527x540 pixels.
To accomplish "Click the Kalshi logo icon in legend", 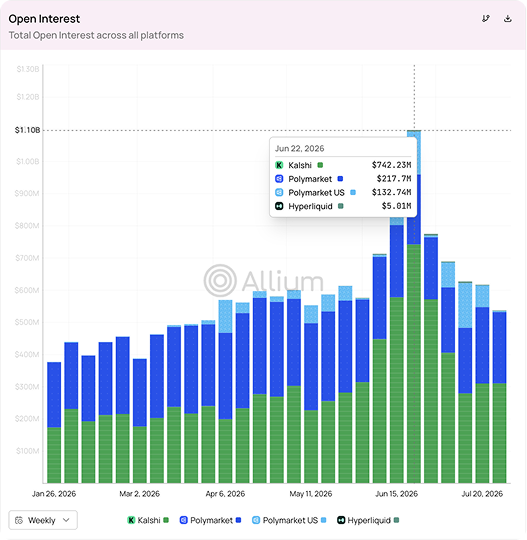I will coord(131,520).
